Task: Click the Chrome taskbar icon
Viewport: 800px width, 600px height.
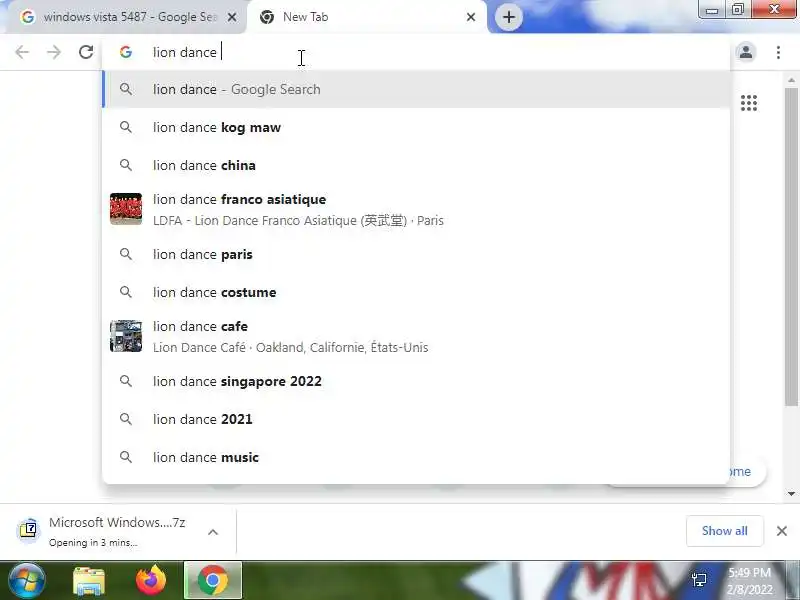Action: point(213,580)
